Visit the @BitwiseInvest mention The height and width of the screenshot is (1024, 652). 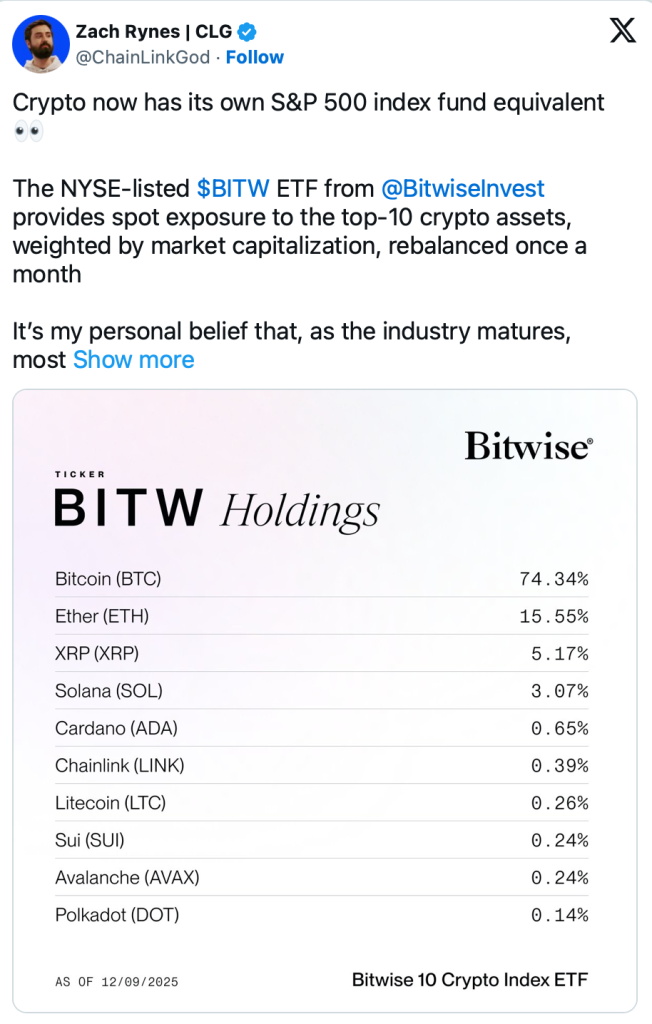click(463, 188)
